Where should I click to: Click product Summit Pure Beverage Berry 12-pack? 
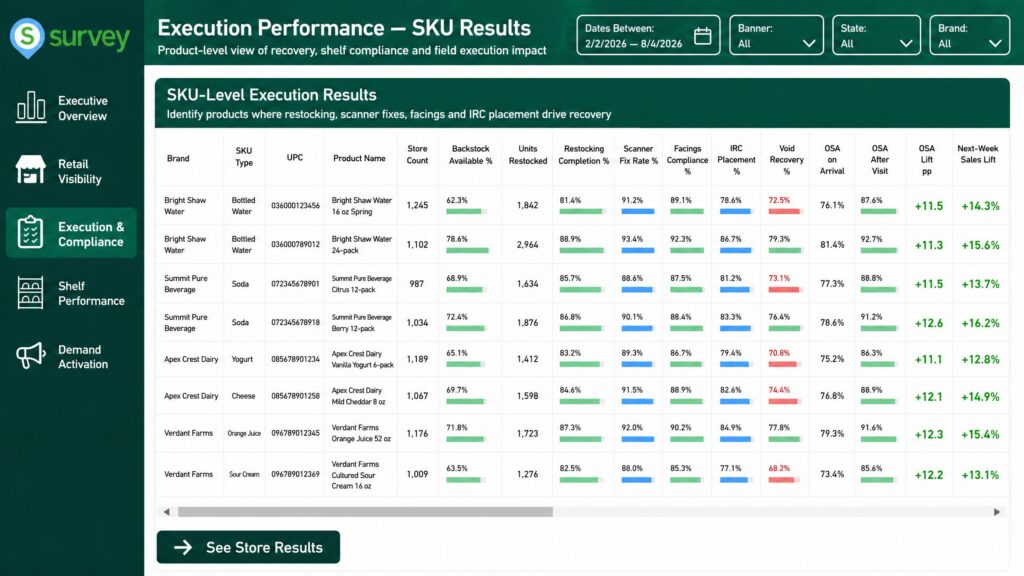point(361,323)
